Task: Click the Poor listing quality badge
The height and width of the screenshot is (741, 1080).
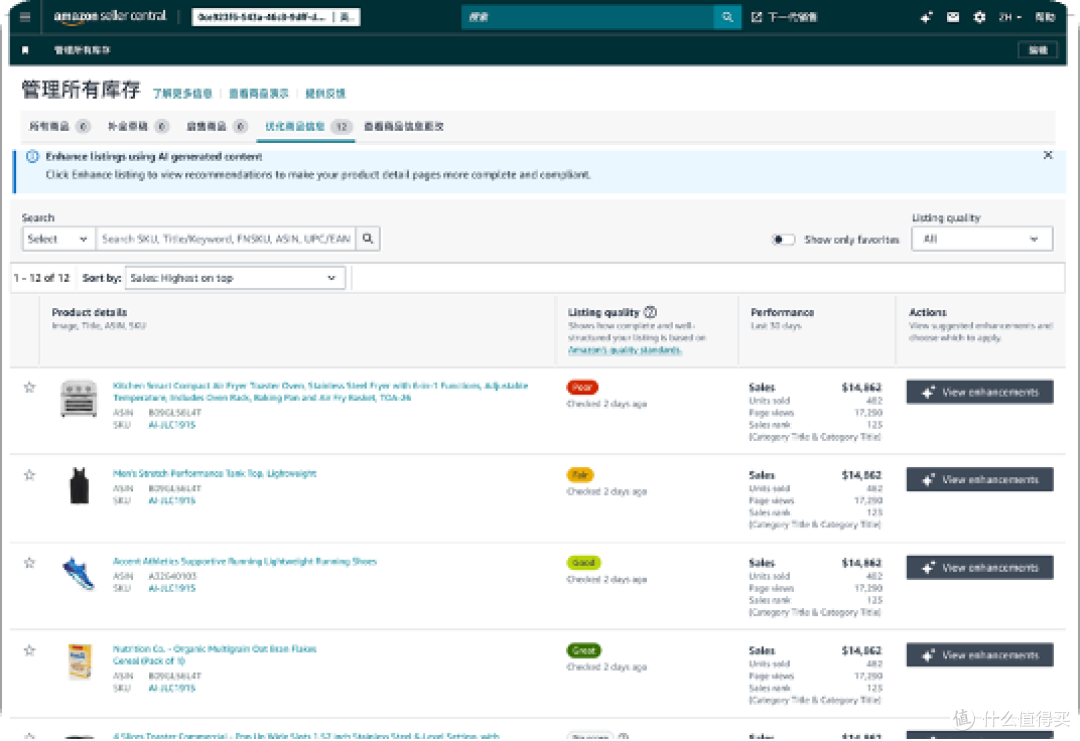Action: click(x=582, y=387)
